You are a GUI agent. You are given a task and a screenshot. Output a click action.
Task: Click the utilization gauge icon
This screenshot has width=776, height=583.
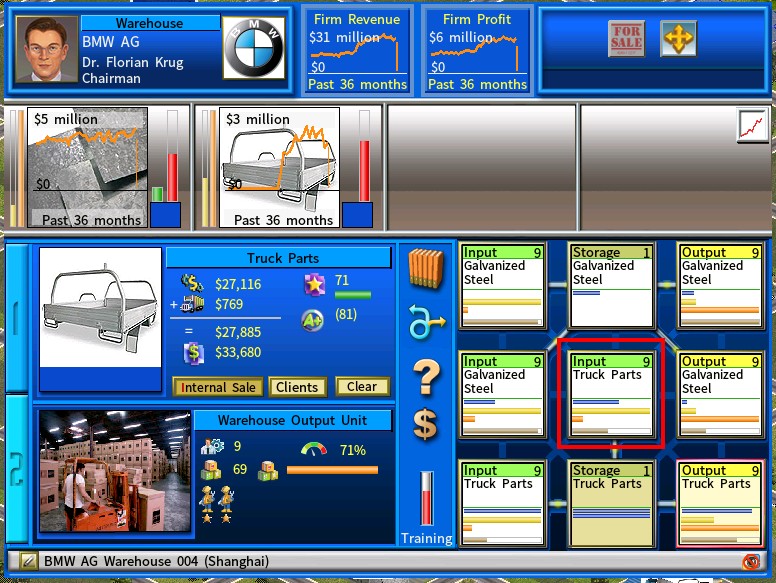314,449
